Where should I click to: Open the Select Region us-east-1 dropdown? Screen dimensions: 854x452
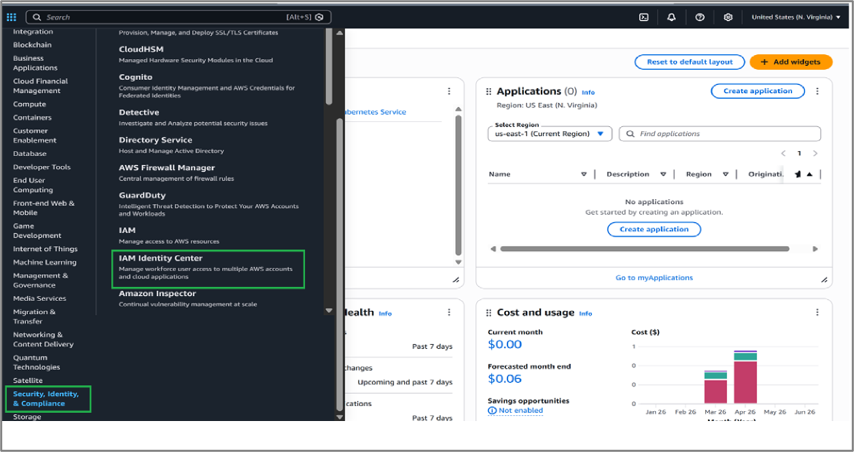click(x=550, y=133)
